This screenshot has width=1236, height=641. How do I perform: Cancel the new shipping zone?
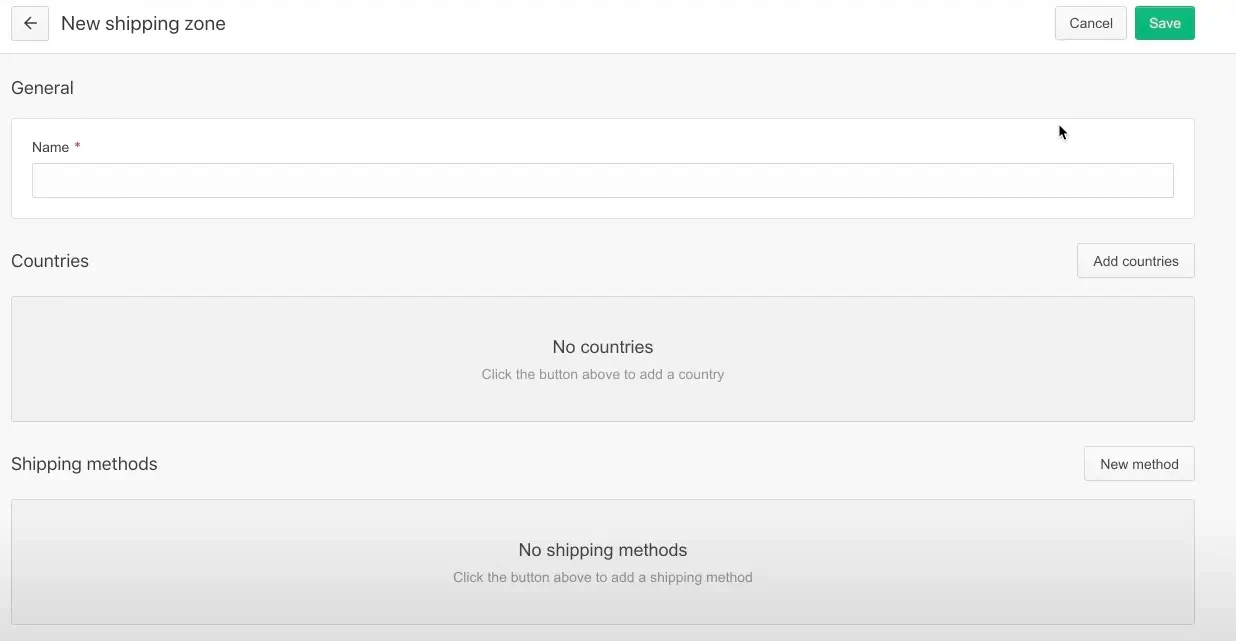pos(1091,23)
